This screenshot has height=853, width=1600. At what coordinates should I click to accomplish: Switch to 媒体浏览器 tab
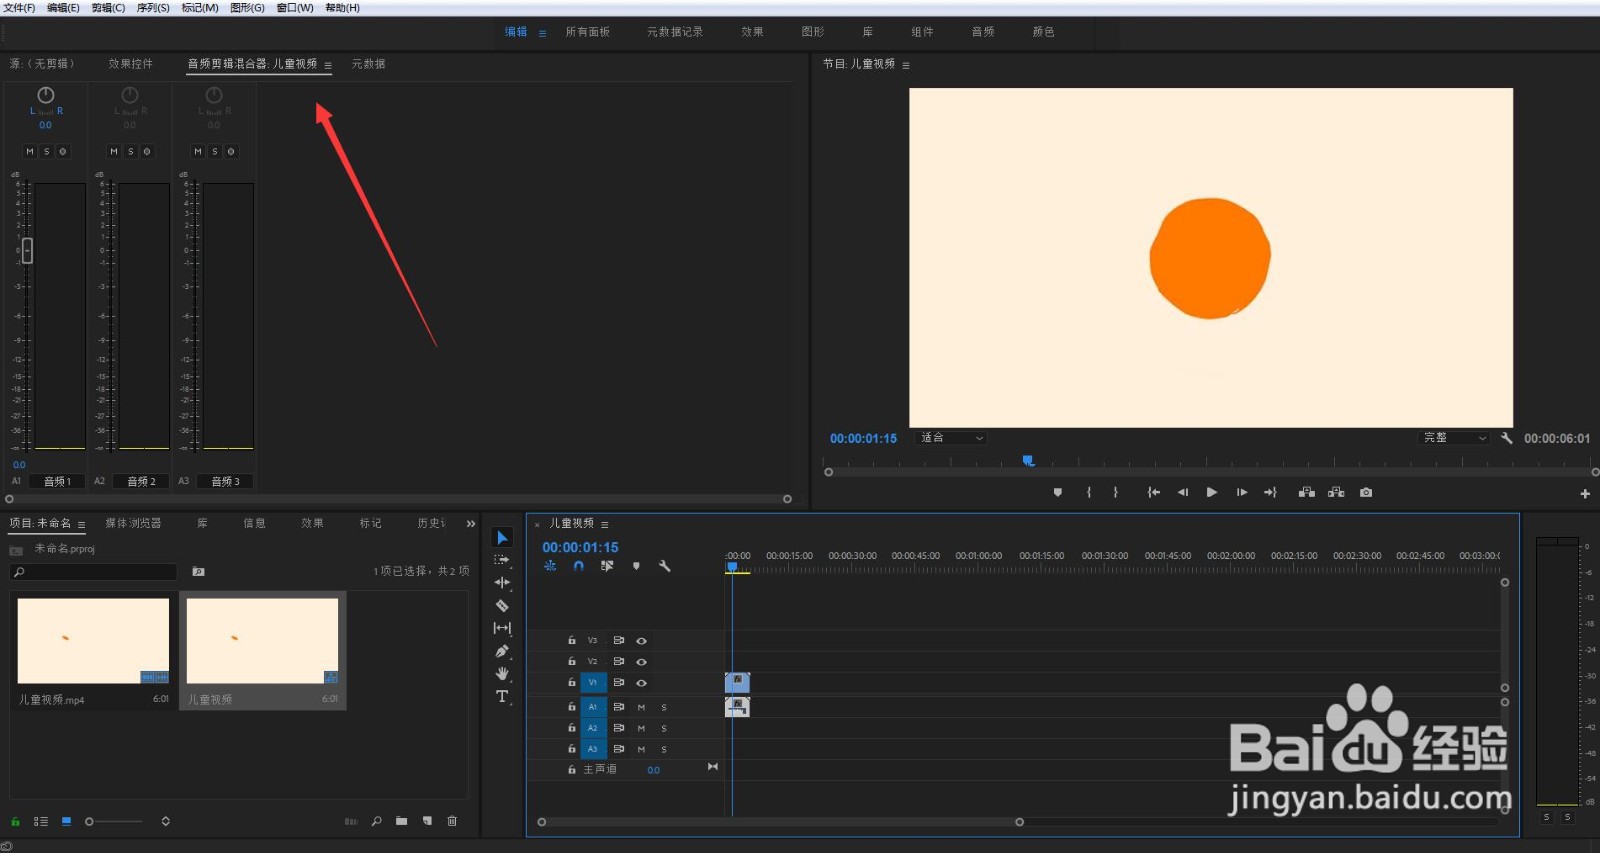pos(133,523)
